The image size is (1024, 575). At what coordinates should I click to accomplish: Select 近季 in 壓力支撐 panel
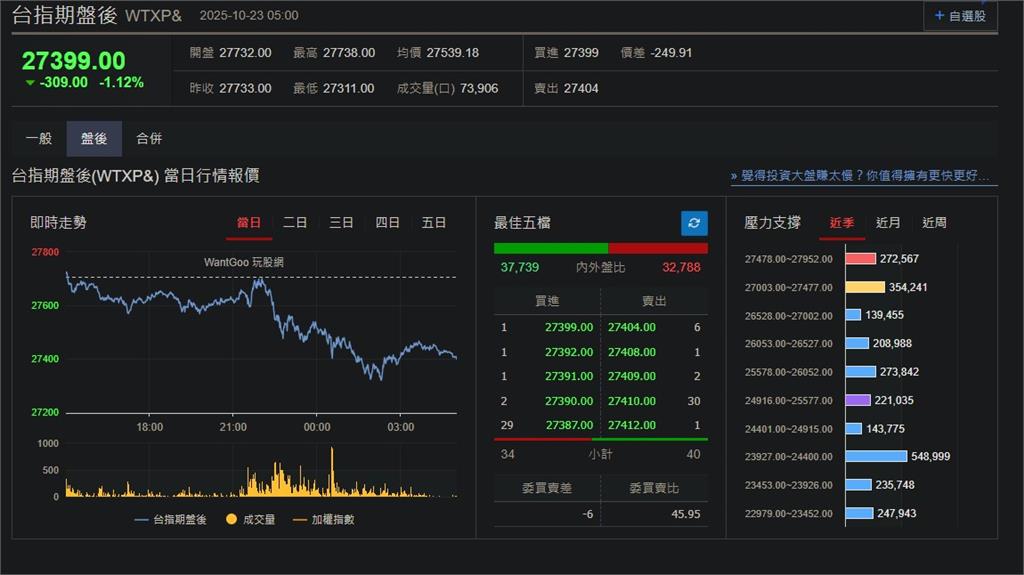click(x=842, y=223)
